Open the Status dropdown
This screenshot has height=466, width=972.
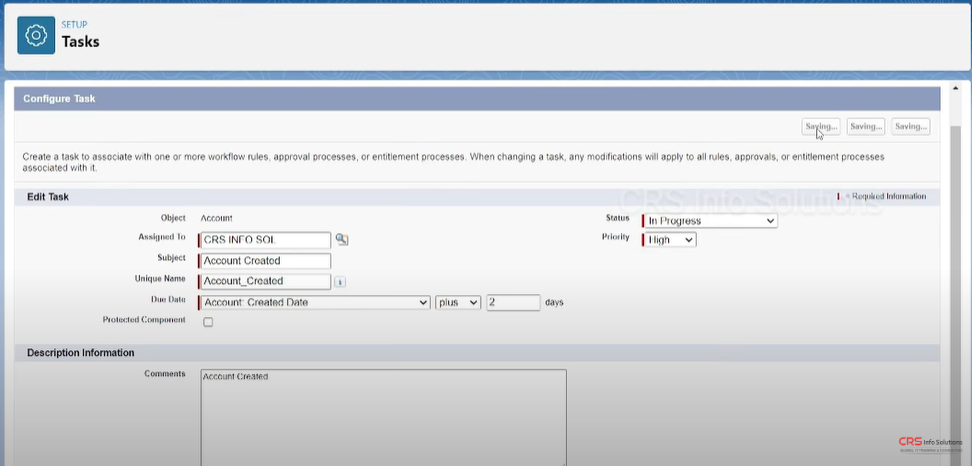(711, 220)
